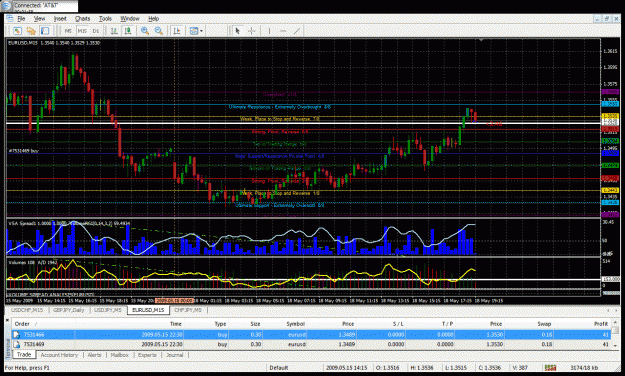Toggle the Market Watch panel icon
This screenshot has width=625, height=376.
click(45, 31)
